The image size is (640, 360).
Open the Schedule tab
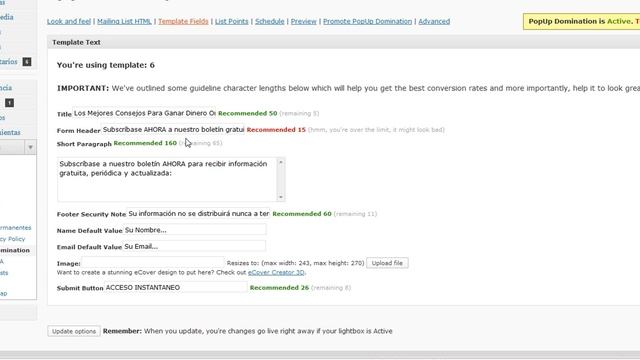pos(269,21)
